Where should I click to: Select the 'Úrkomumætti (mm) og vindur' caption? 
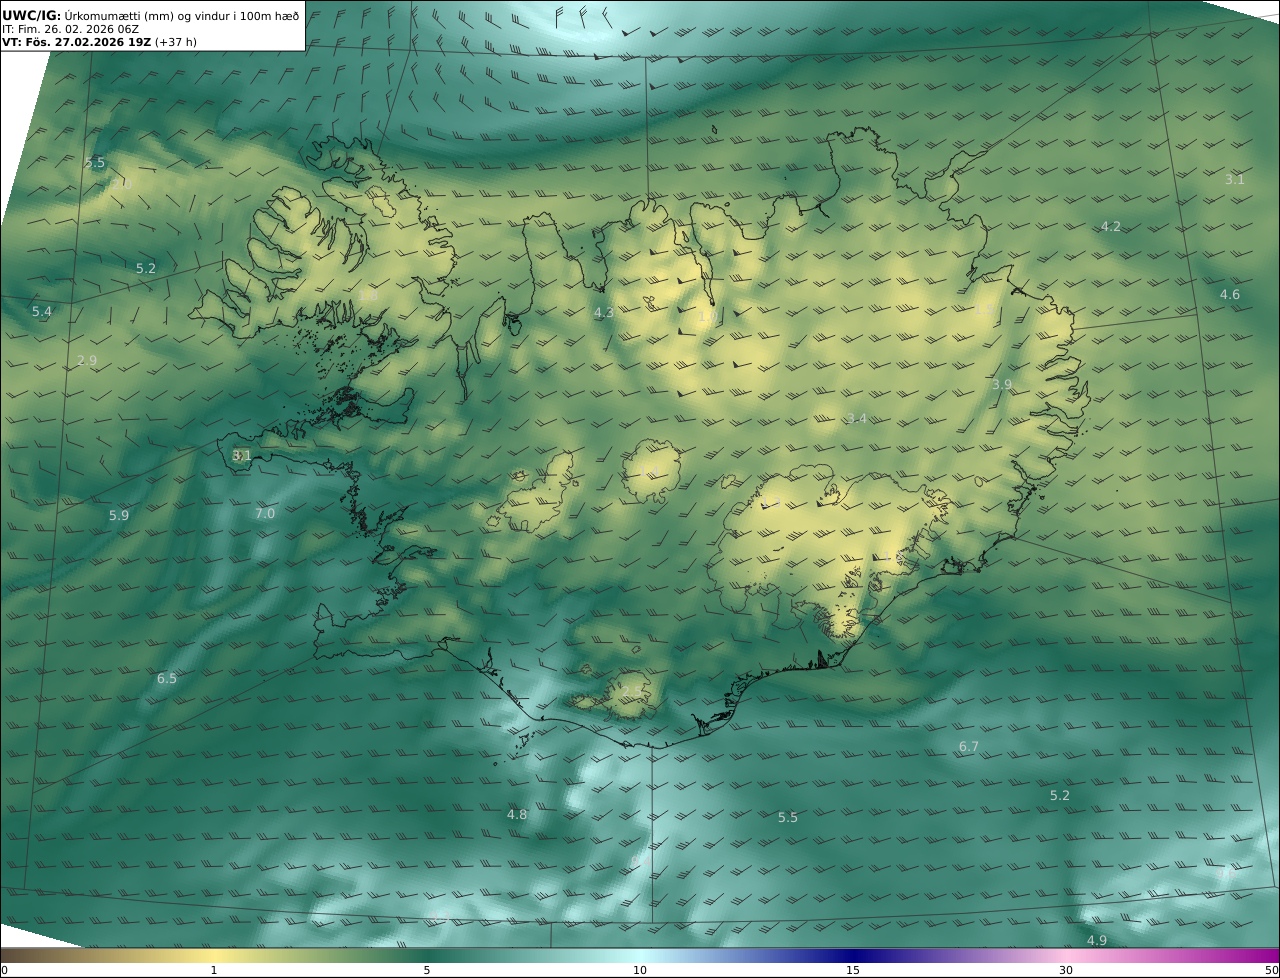click(x=150, y=16)
